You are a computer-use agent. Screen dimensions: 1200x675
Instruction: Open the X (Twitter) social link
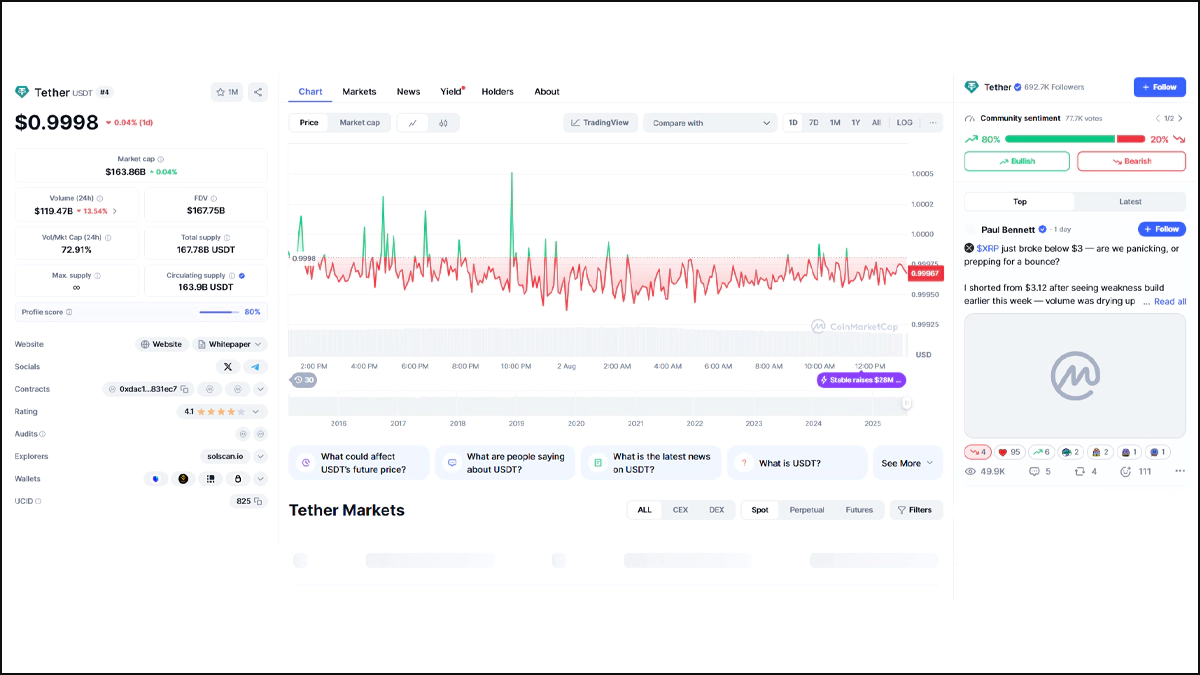[x=228, y=367]
